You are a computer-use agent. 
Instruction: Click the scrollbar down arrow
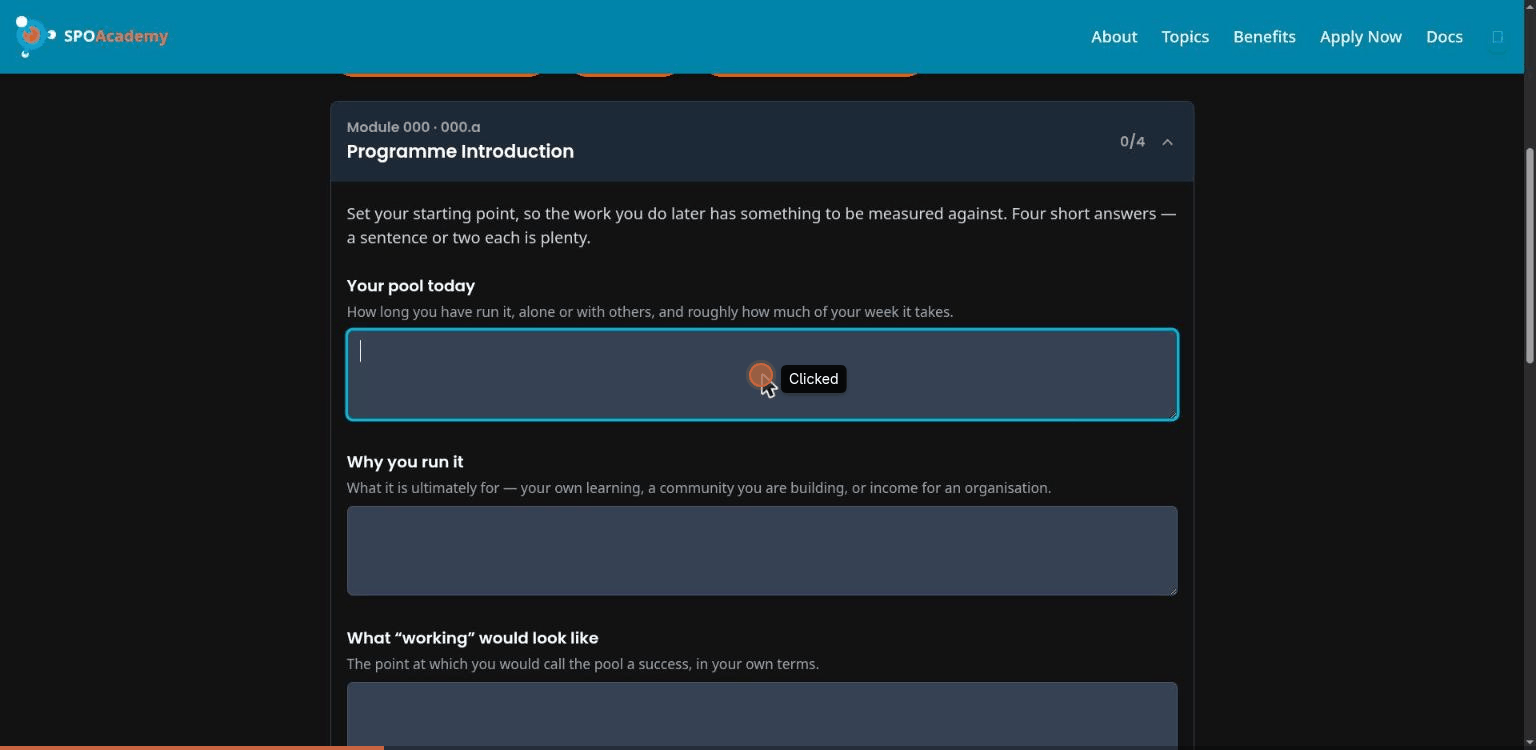tap(1529, 742)
